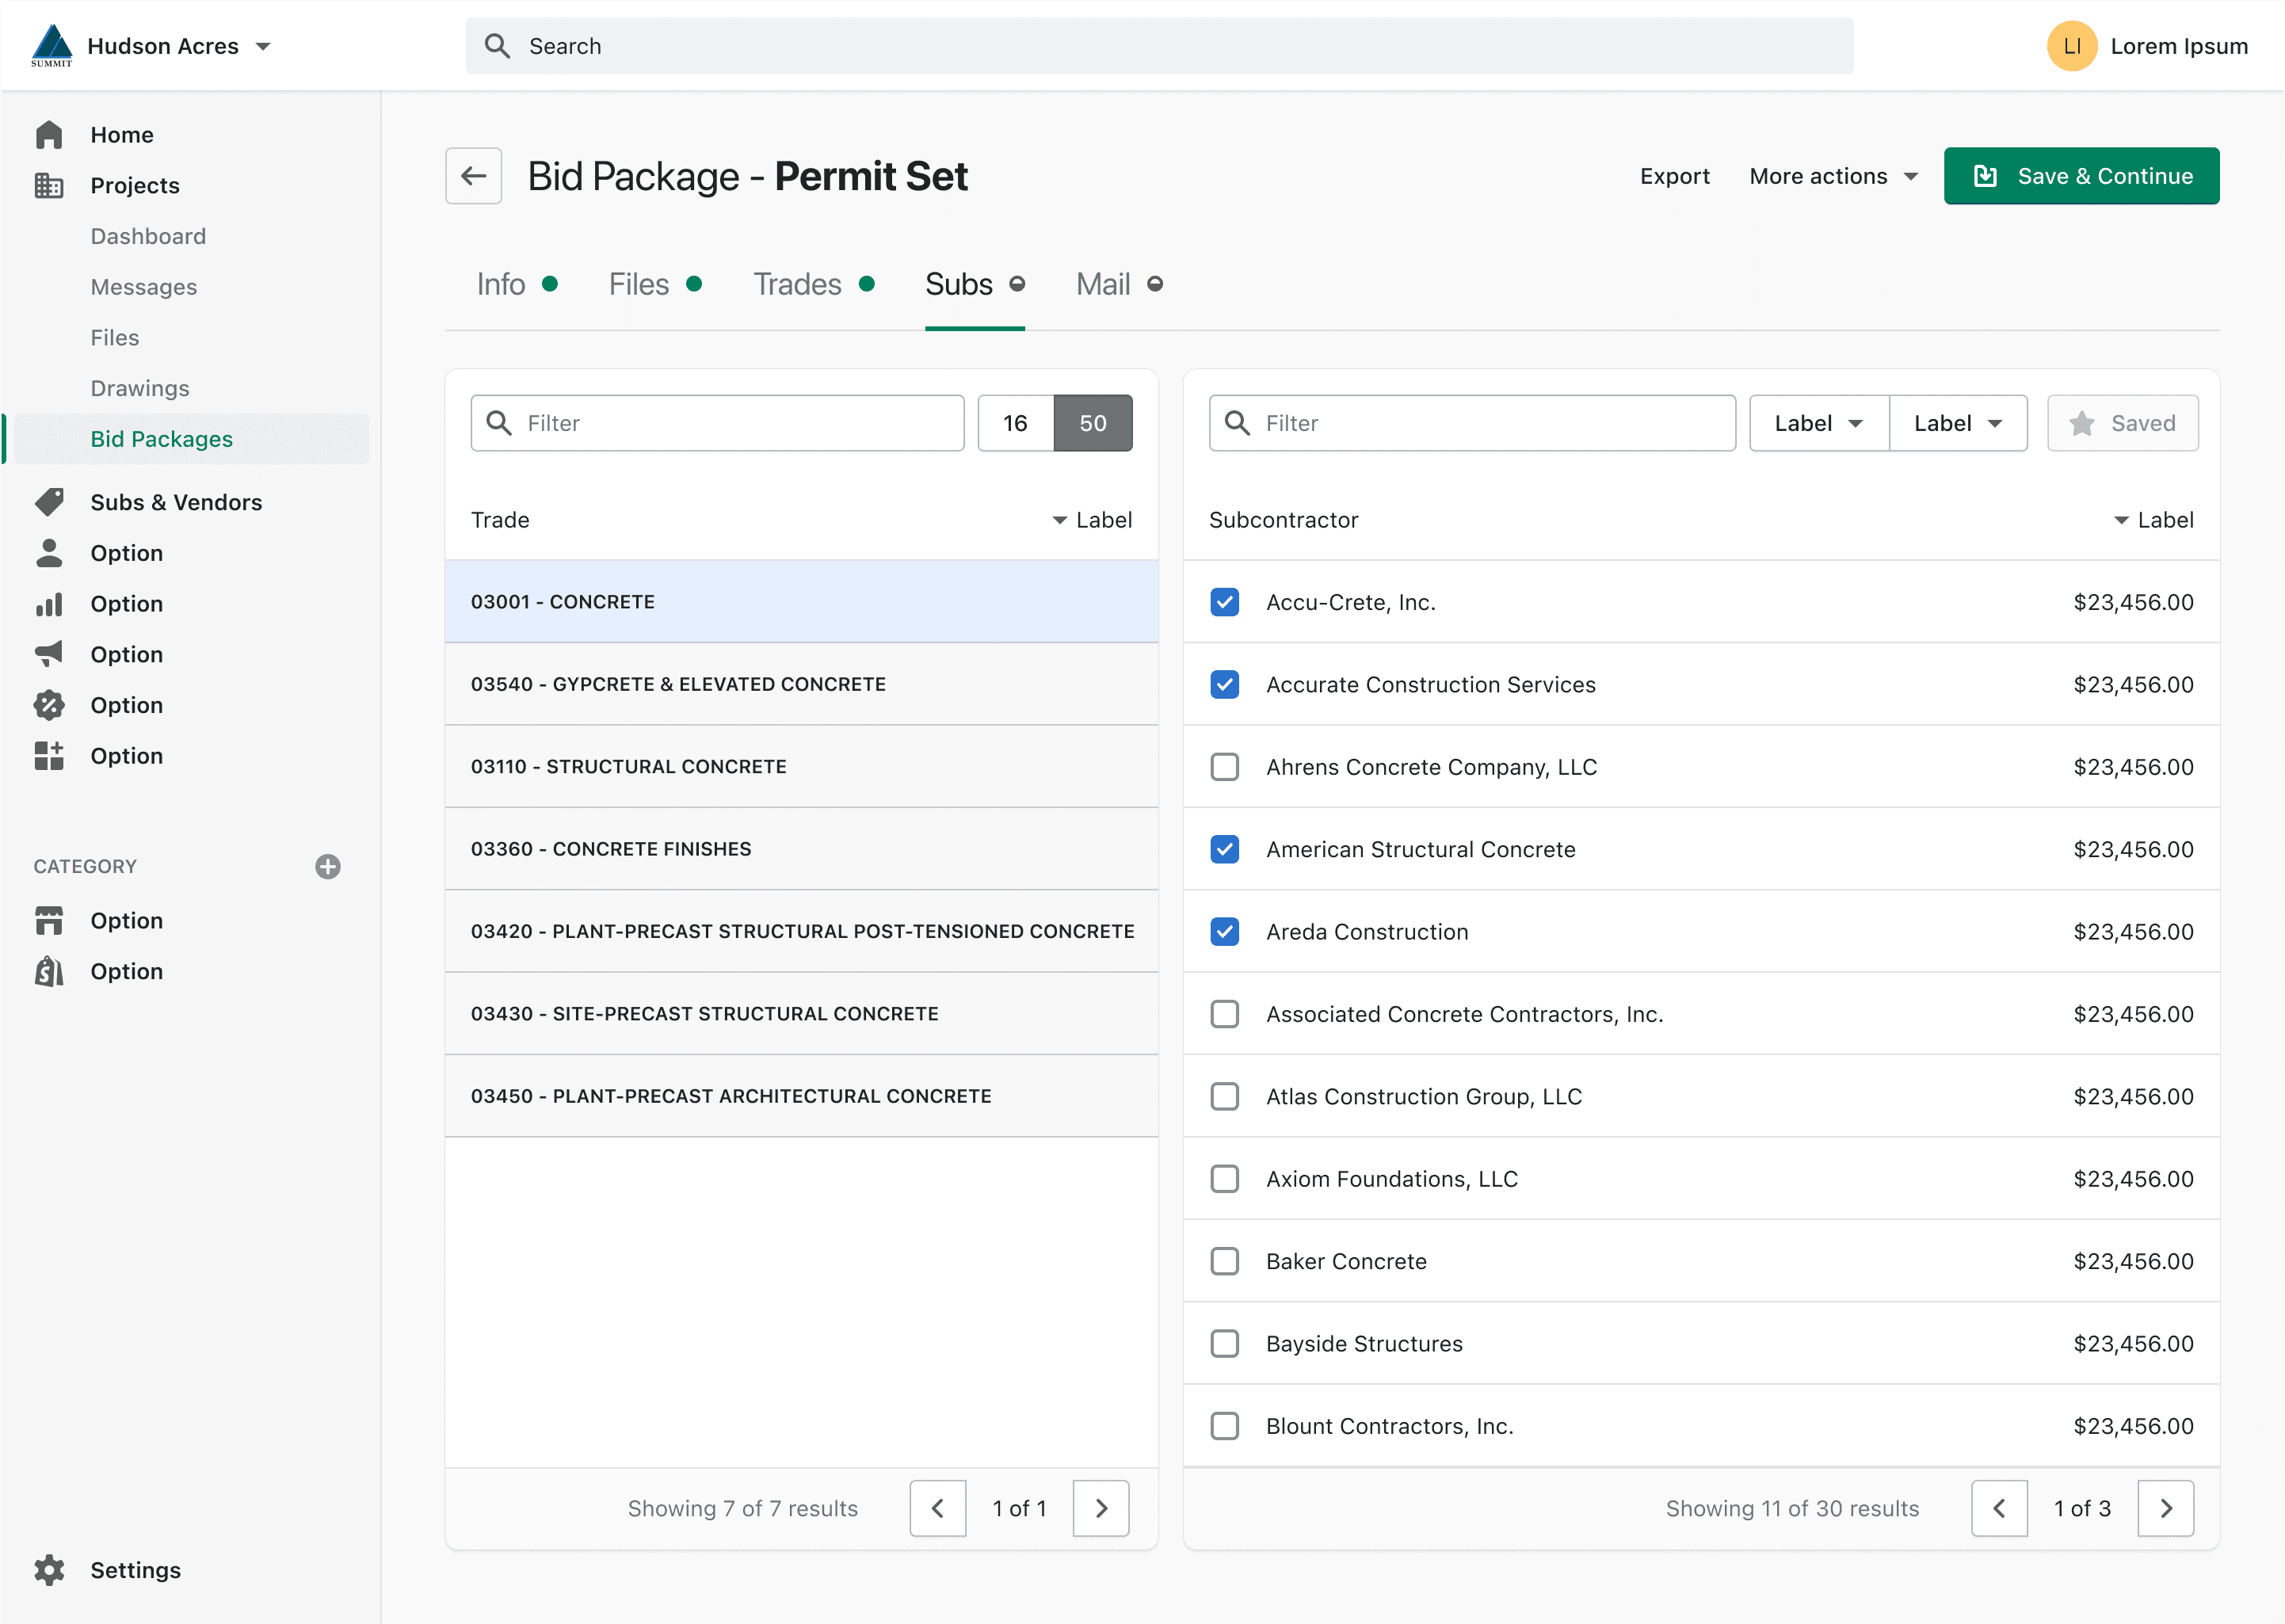Screen dimensions: 2285x1624
Task: Open the first Label filter dropdown
Action: tap(1817, 423)
